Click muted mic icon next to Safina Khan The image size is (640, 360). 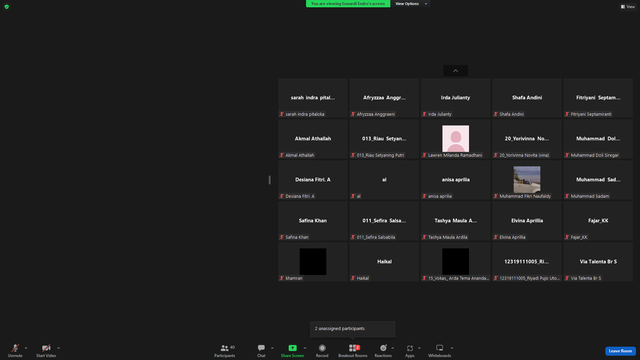pyautogui.click(x=282, y=237)
